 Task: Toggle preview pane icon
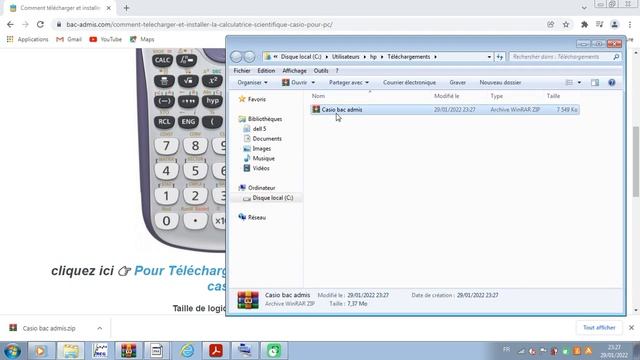(x=595, y=82)
